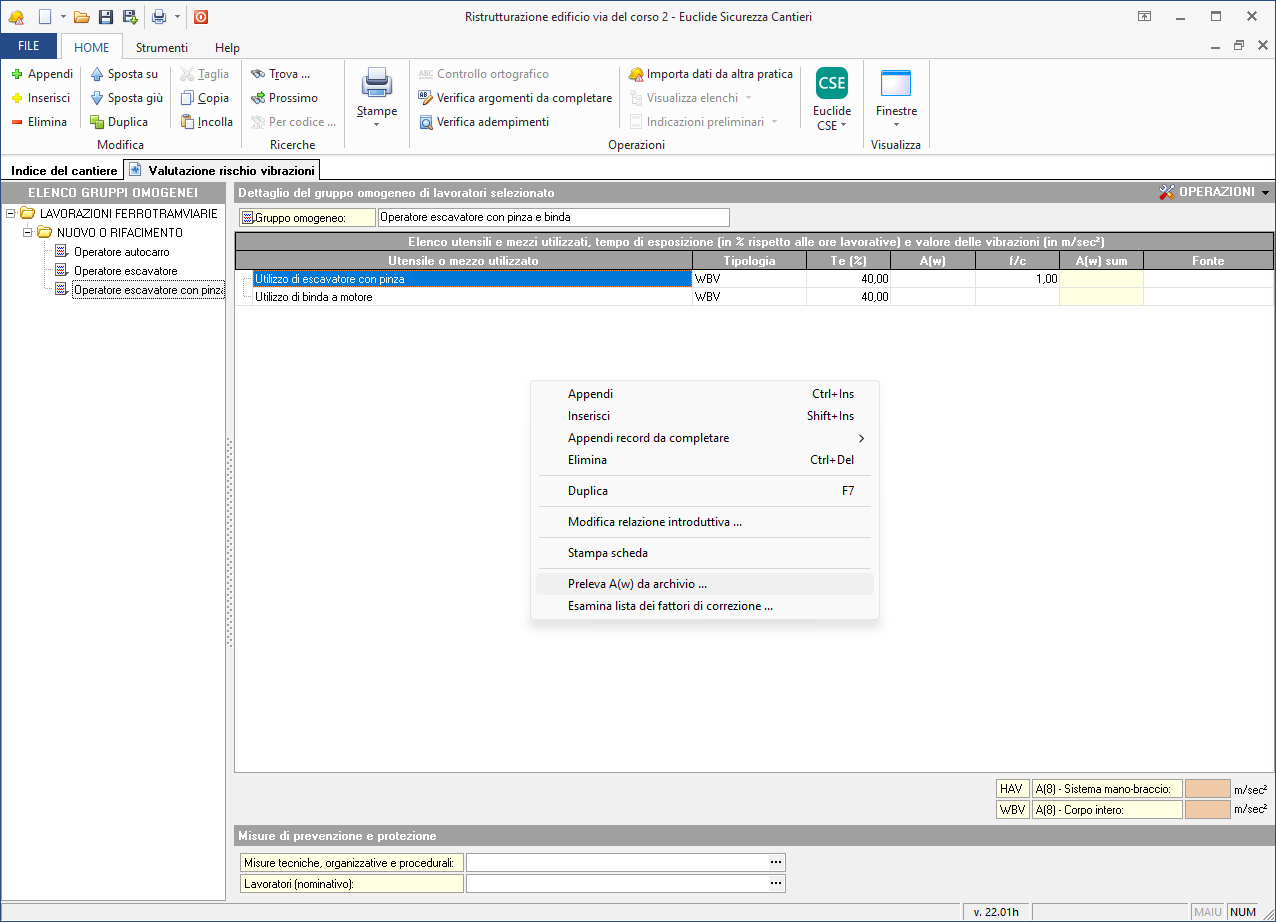The image size is (1276, 922).
Task: Switch to the Strumenti ribbon tab
Action: (x=162, y=47)
